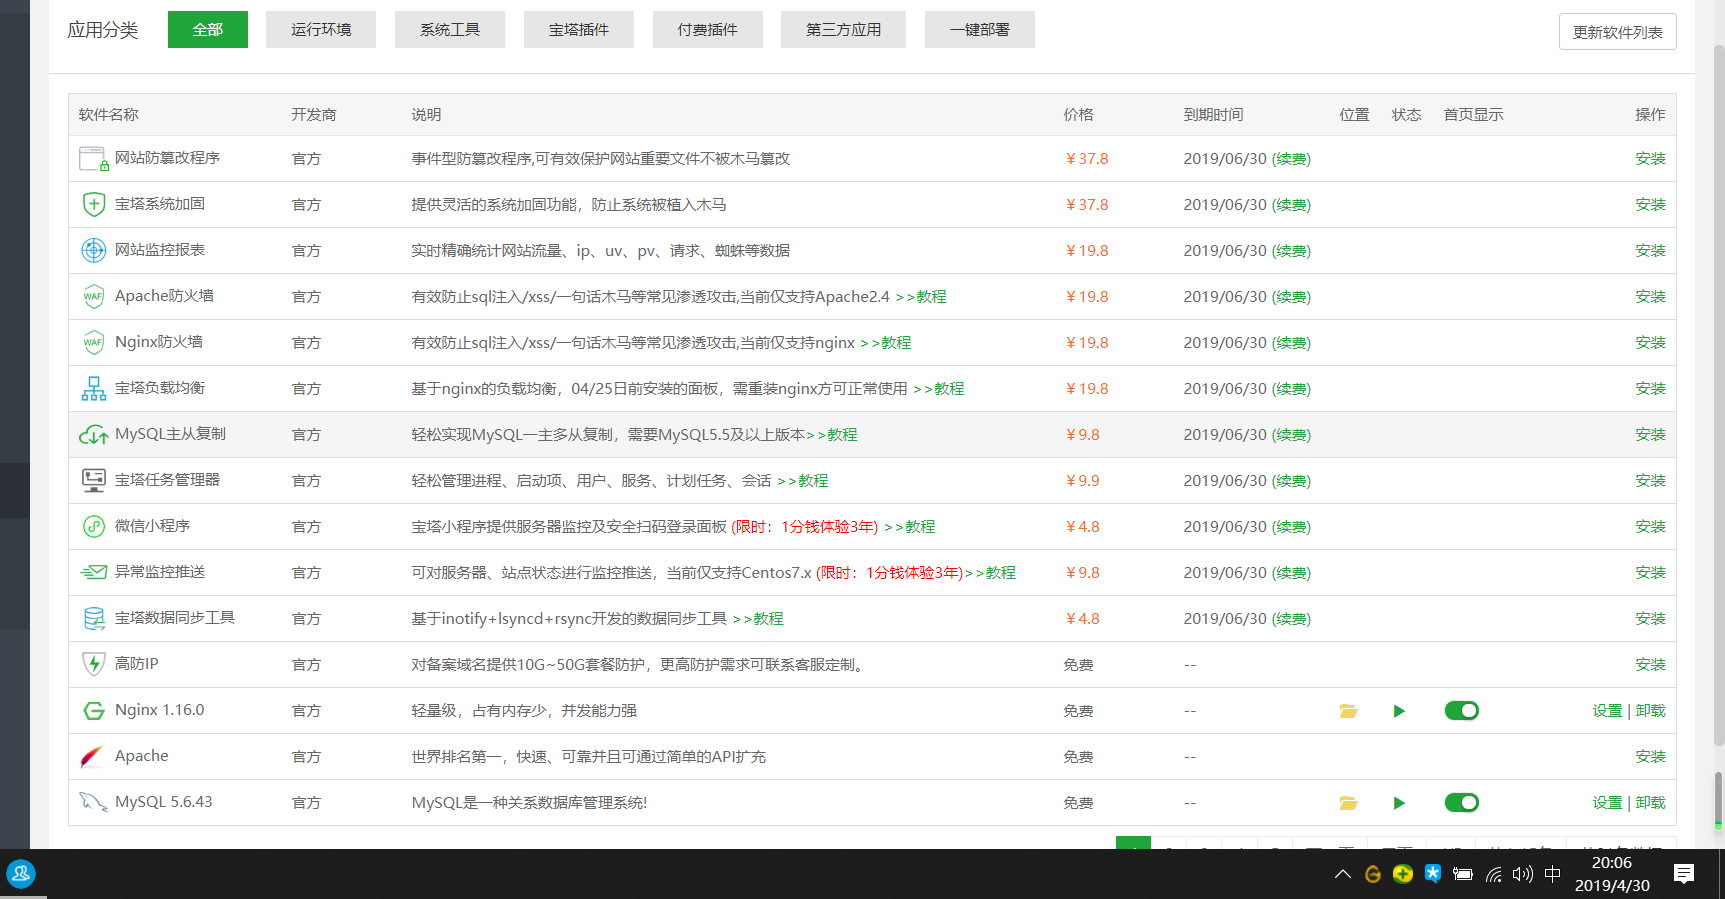Click the green G tray icon
This screenshot has height=899, width=1725.
(x=1373, y=874)
